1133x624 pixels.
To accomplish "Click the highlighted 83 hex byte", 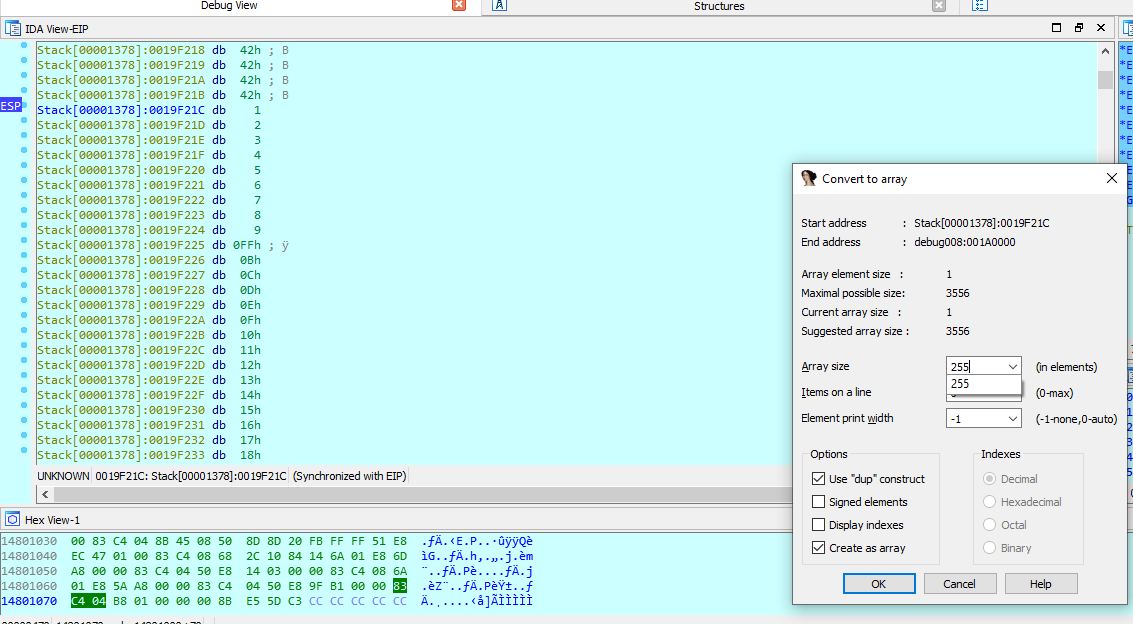I will point(400,586).
